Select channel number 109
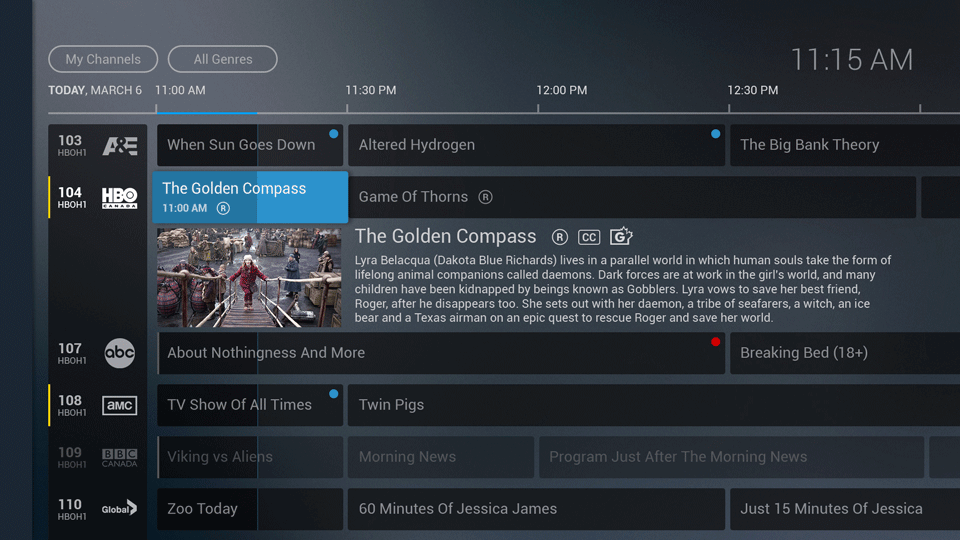Screen dimensions: 960x540 pos(70,453)
